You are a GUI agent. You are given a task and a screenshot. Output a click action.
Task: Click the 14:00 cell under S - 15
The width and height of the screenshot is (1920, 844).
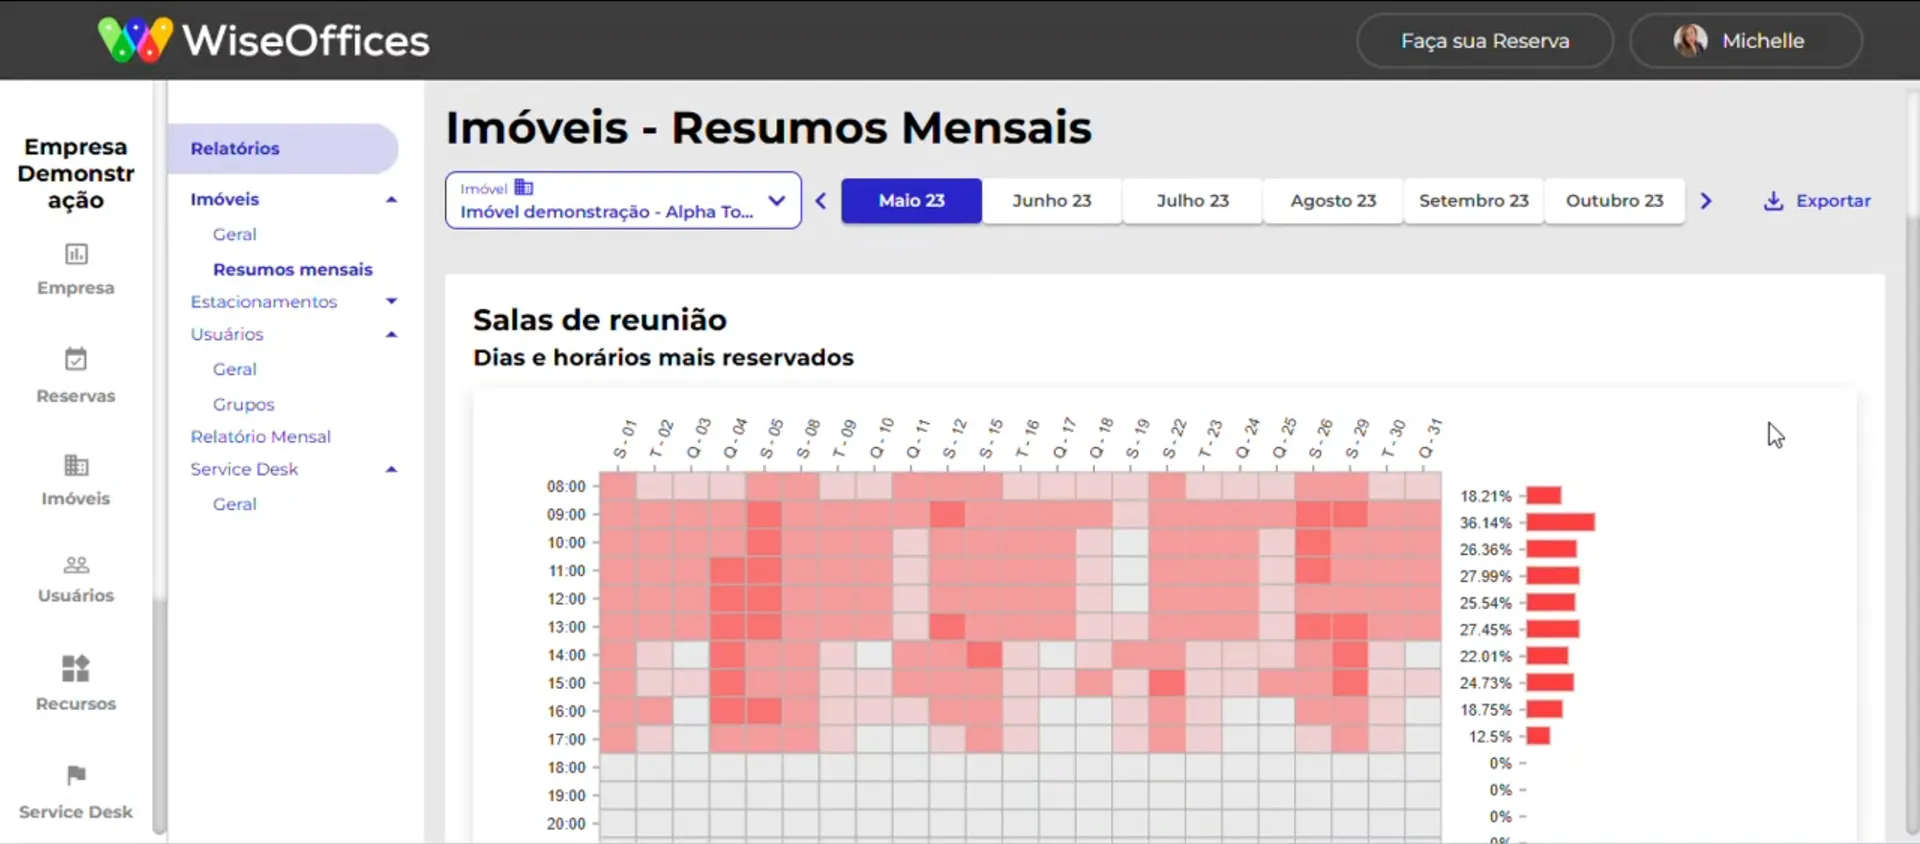984,655
